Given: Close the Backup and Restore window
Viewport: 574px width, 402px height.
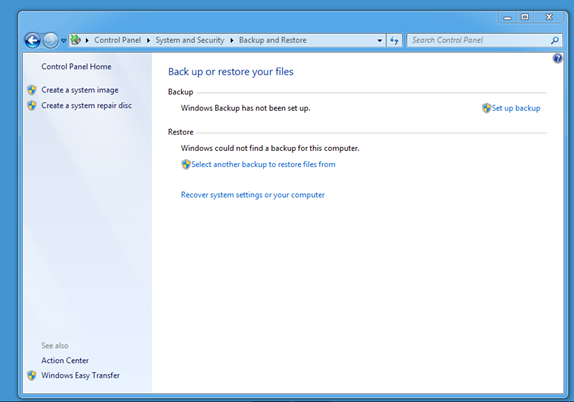Looking at the screenshot, I should pos(549,17).
